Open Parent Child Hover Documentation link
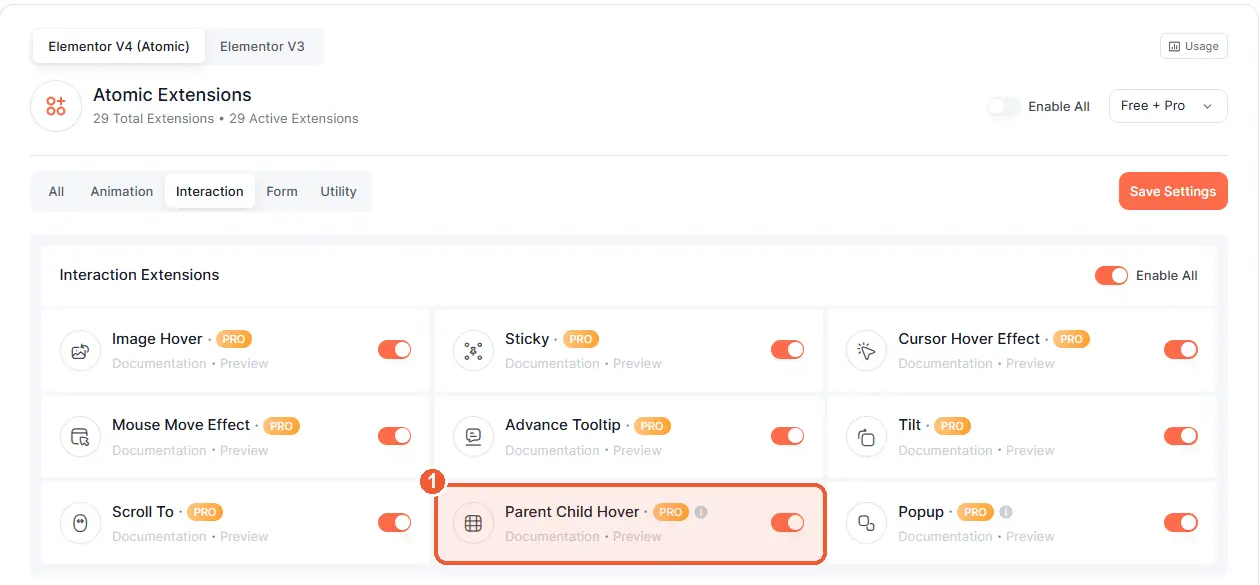 [x=552, y=536]
